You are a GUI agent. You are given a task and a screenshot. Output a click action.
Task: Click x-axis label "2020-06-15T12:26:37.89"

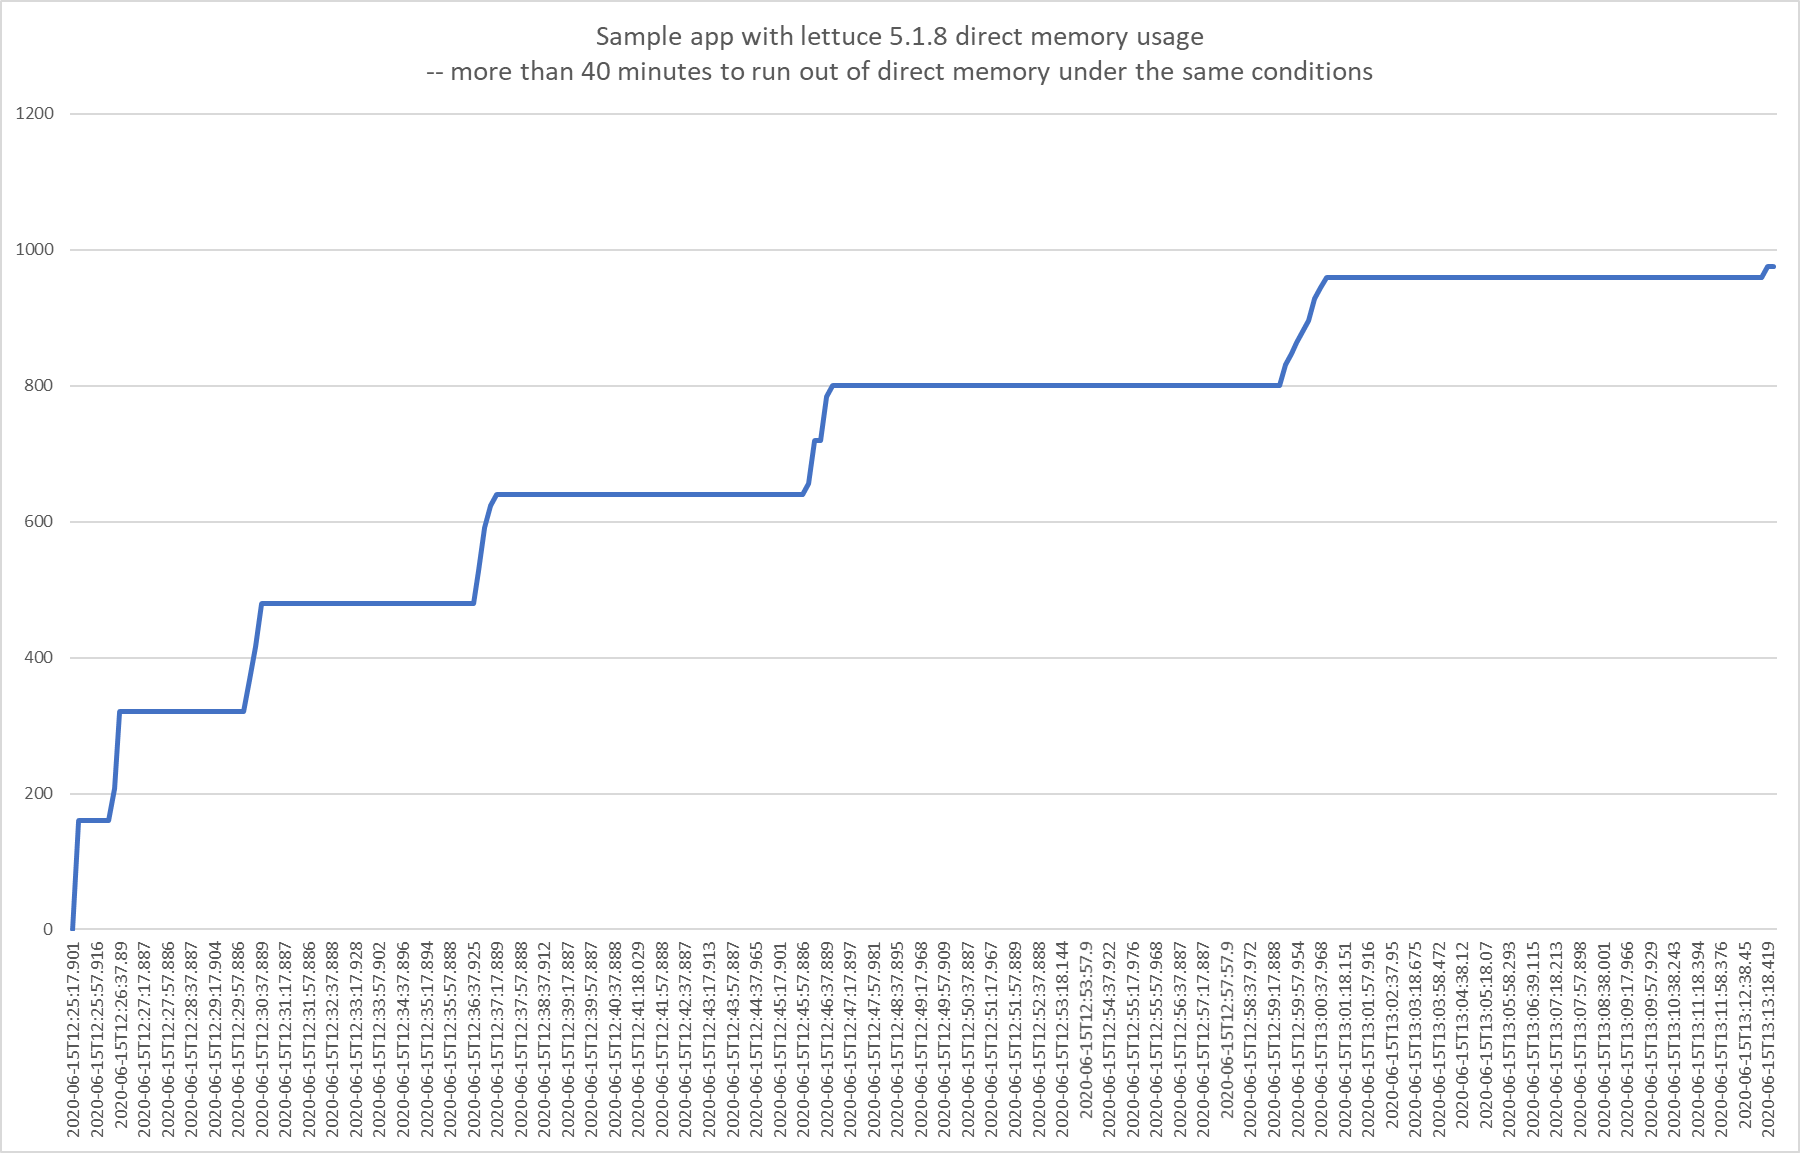click(121, 1035)
